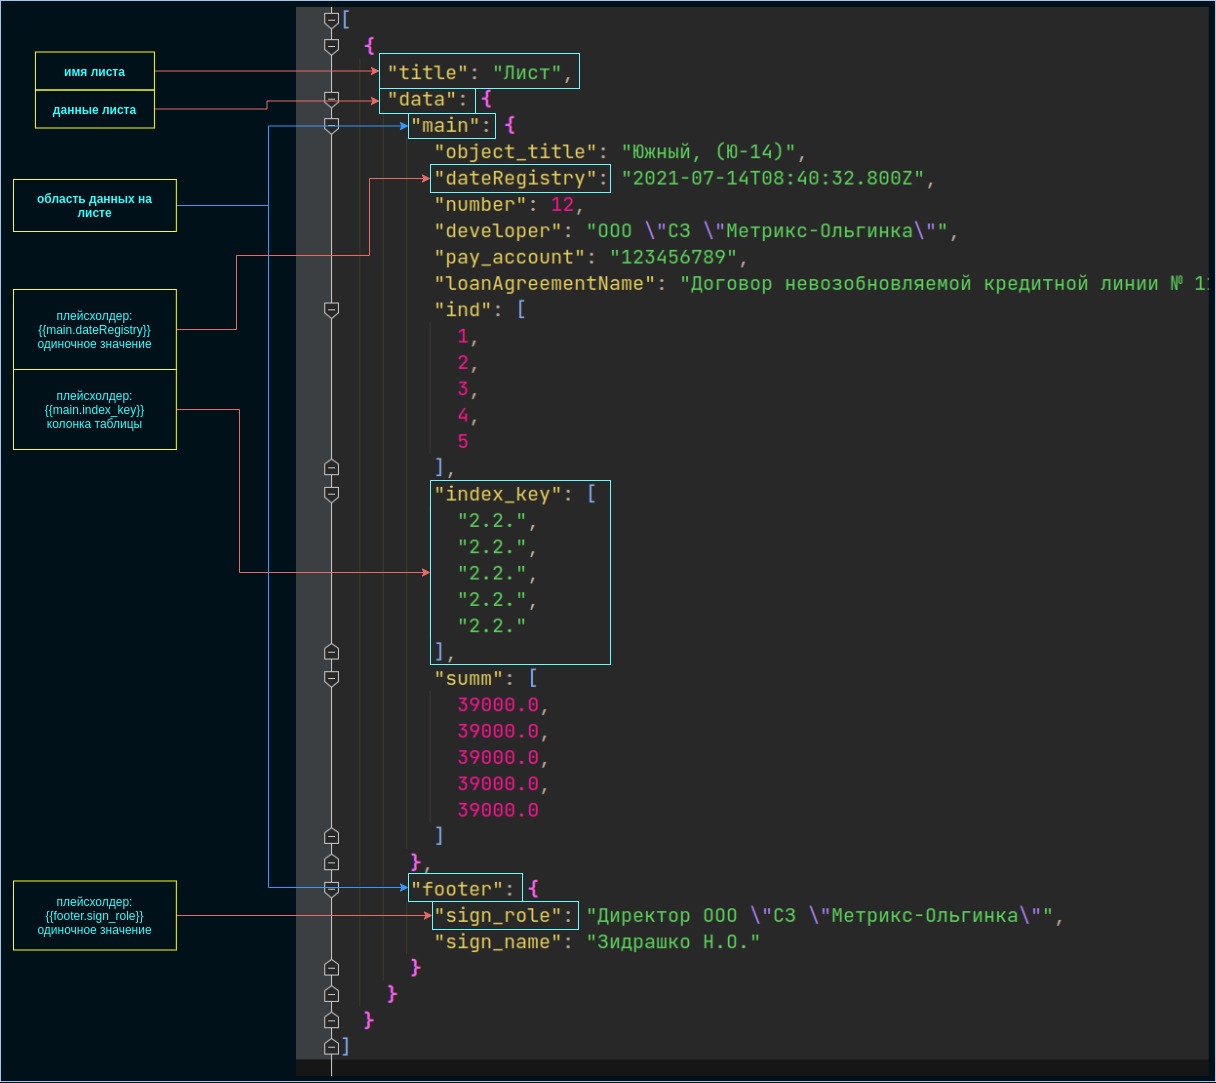Select the "имя листа" annotation box
The image size is (1216, 1083).
[x=95, y=72]
